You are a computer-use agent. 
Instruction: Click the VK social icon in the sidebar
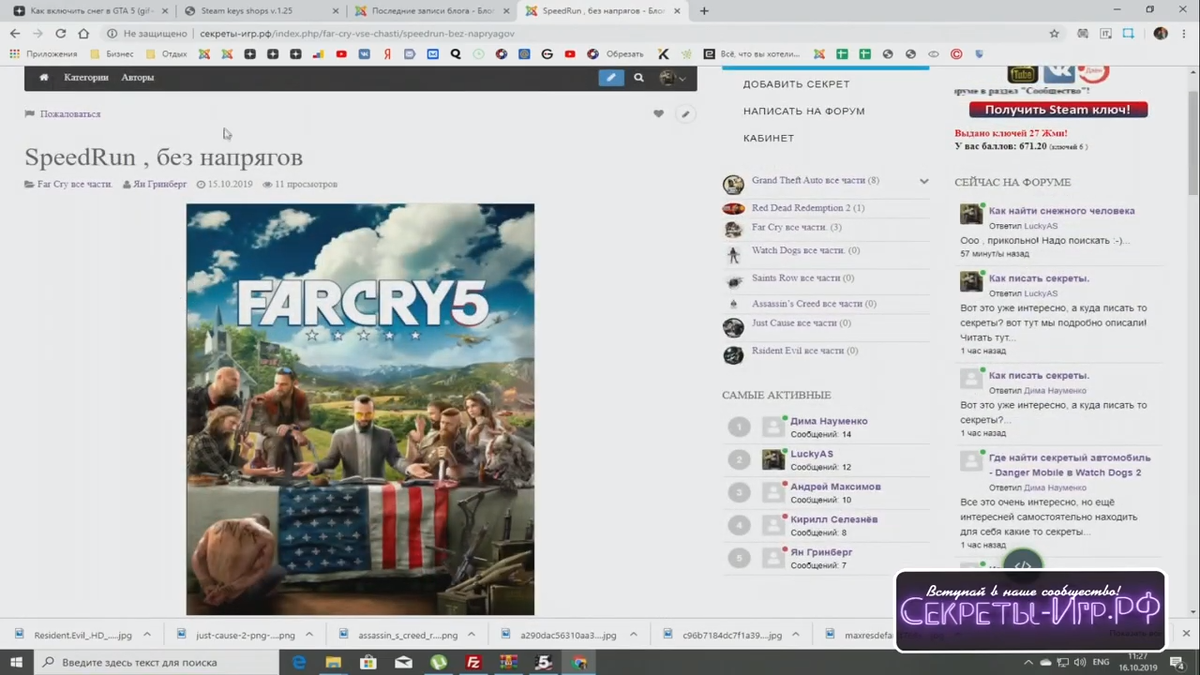[1058, 72]
